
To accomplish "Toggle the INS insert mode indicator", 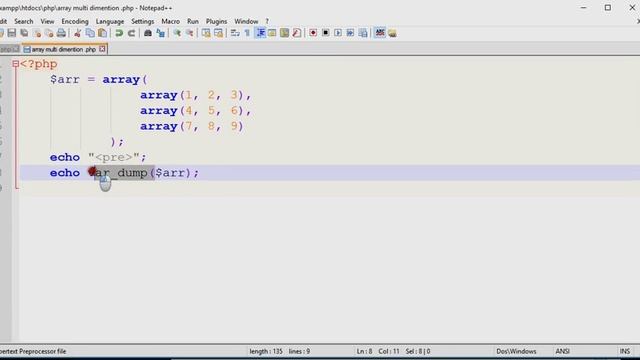I will pyautogui.click(x=625, y=351).
